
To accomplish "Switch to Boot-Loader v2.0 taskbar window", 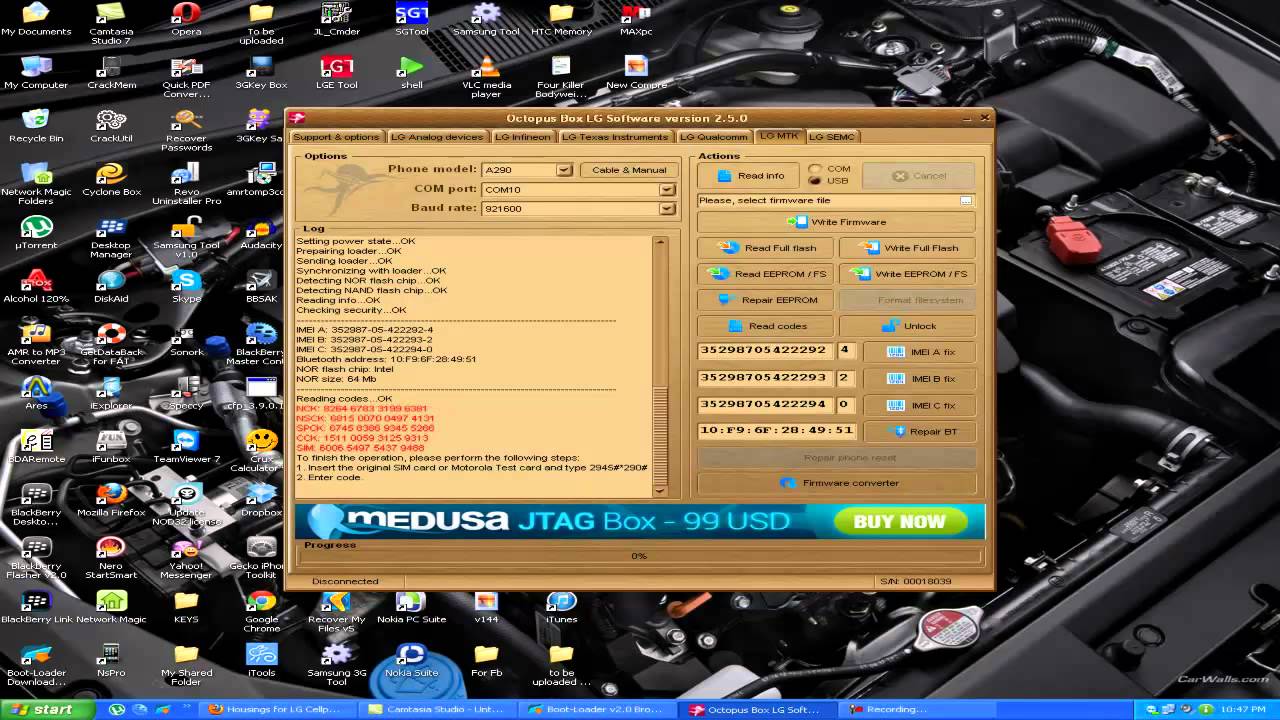I will click(600, 710).
